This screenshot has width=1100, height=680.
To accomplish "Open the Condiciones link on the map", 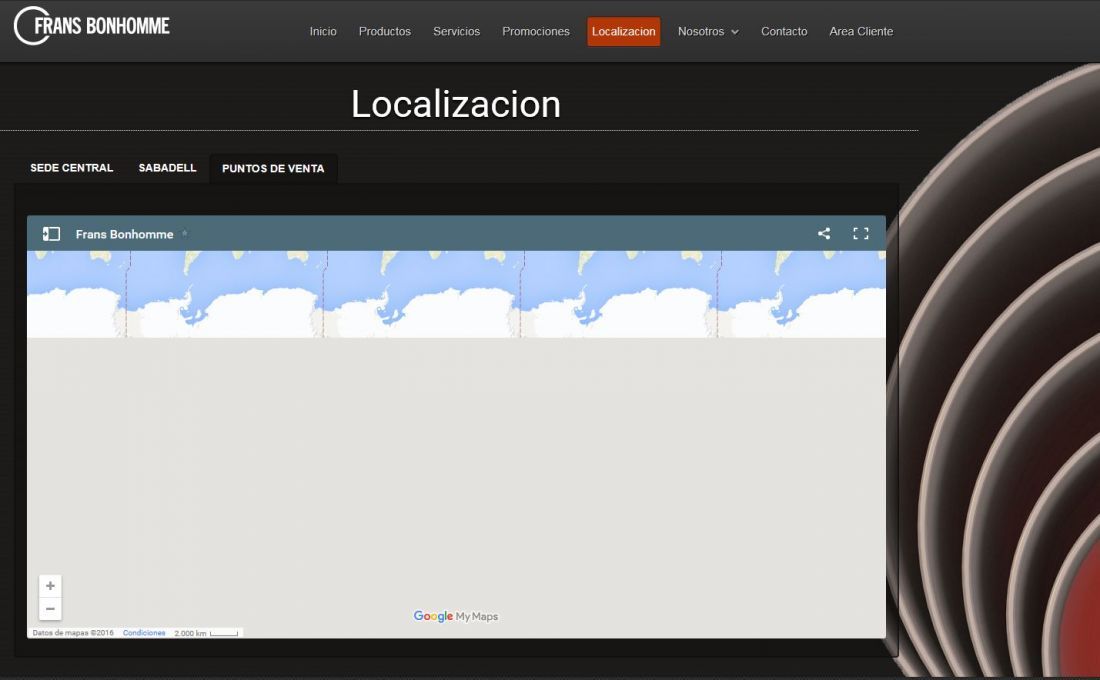I will click(x=144, y=633).
